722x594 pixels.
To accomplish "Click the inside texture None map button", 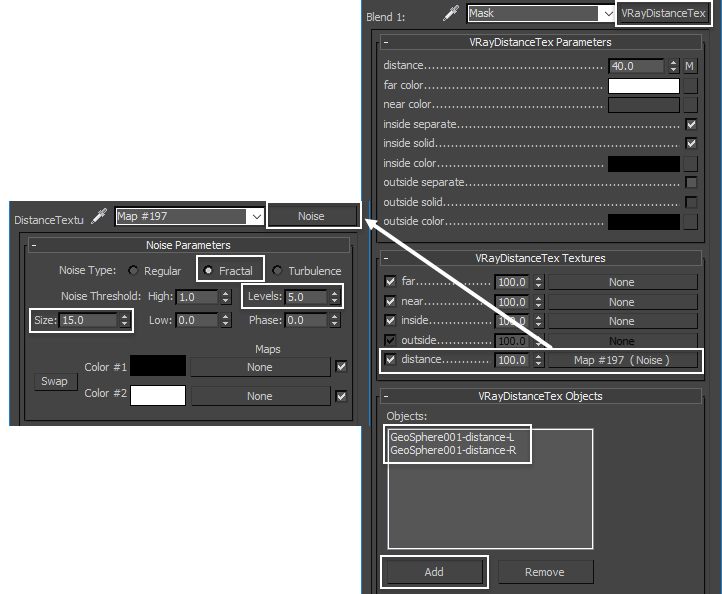I will (x=623, y=321).
